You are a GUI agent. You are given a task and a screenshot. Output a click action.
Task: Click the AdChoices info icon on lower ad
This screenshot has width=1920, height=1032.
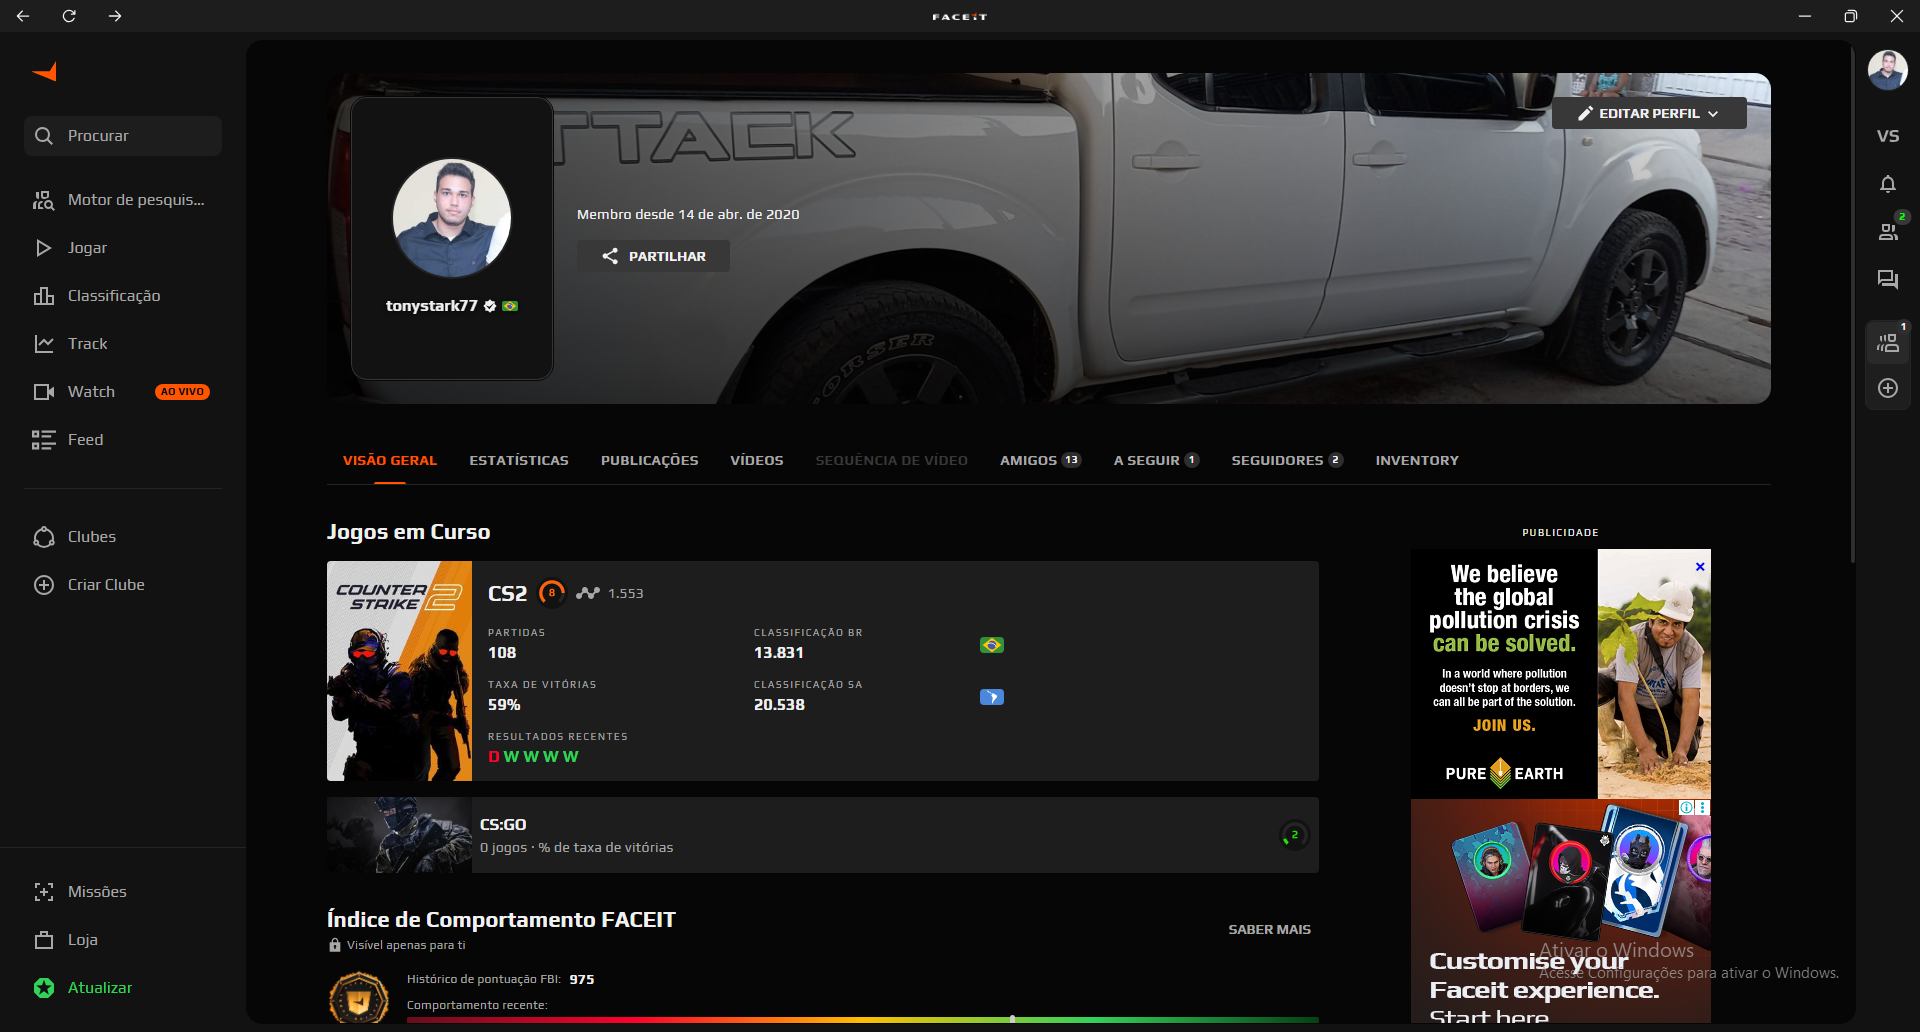(x=1686, y=807)
